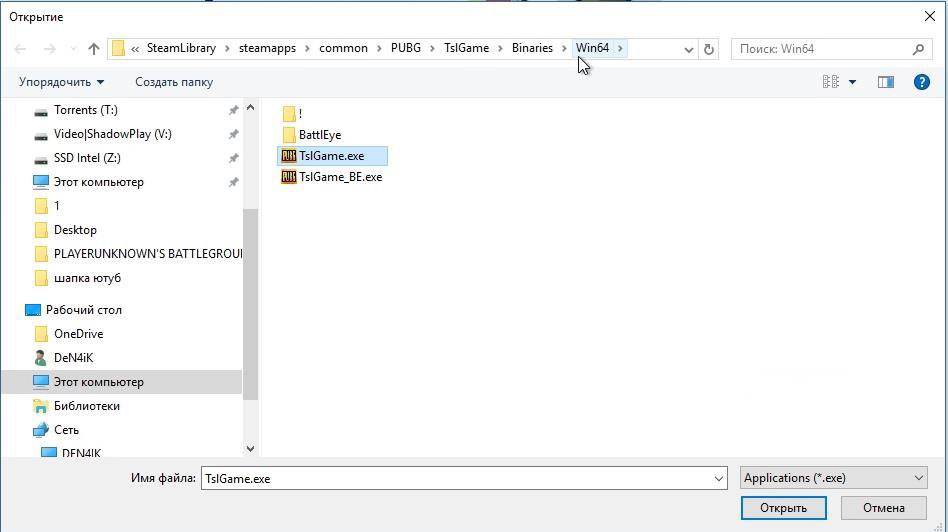Select SSD Intel (Z:) drive
948x532 pixels.
[x=87, y=158]
